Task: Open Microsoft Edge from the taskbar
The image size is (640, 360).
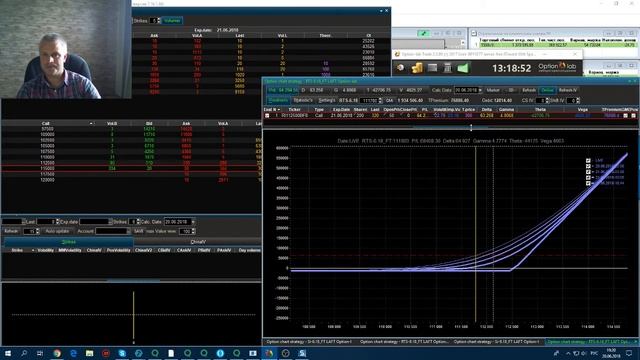Action: (x=73, y=353)
